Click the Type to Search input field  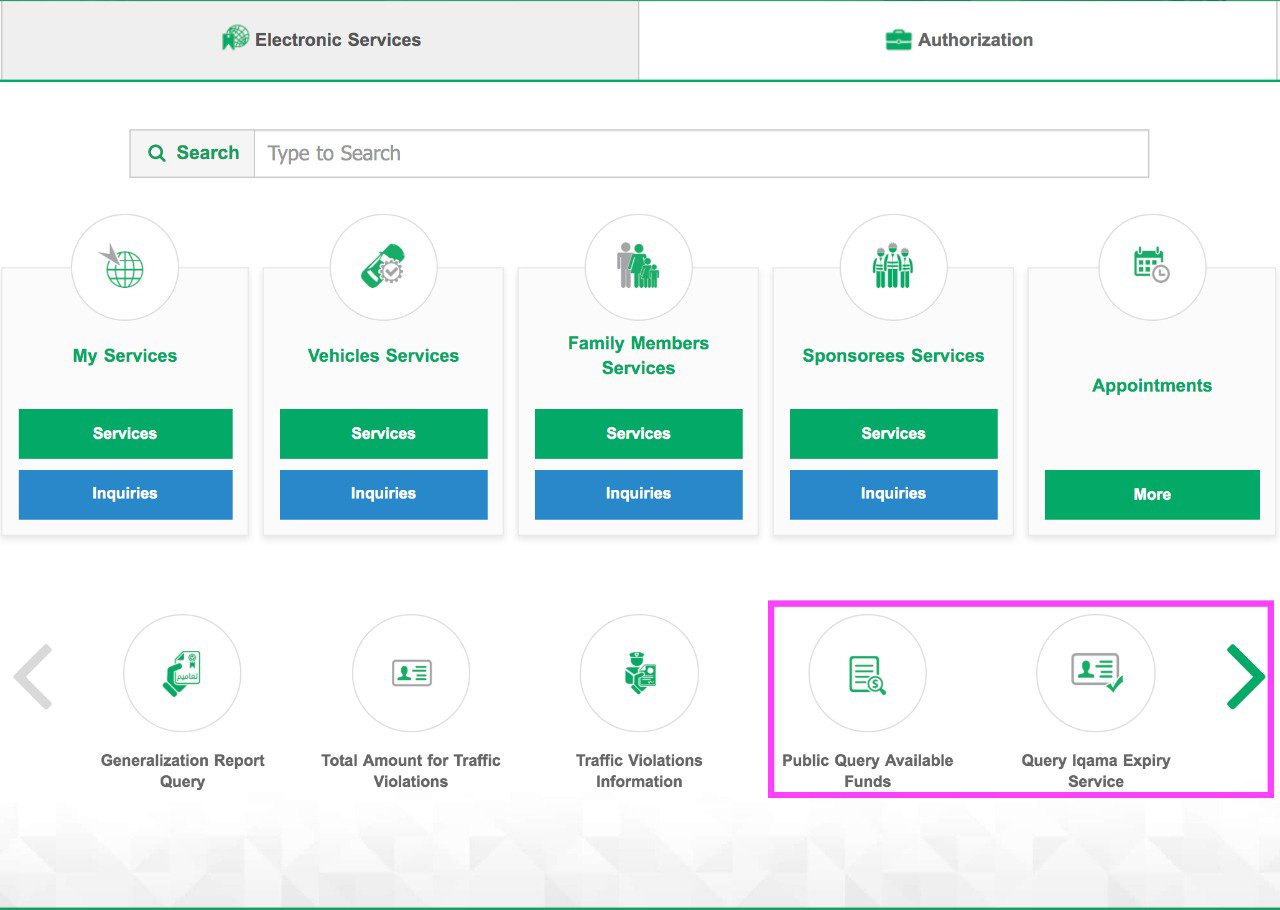click(700, 153)
